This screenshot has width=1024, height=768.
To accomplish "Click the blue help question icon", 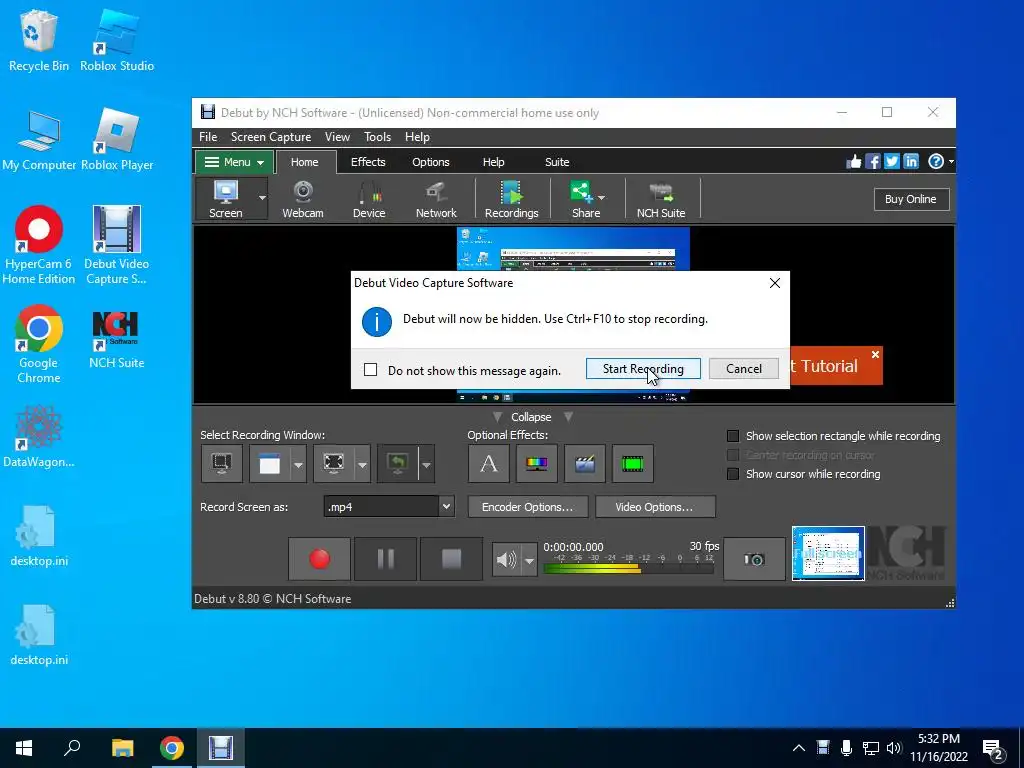I will [936, 161].
